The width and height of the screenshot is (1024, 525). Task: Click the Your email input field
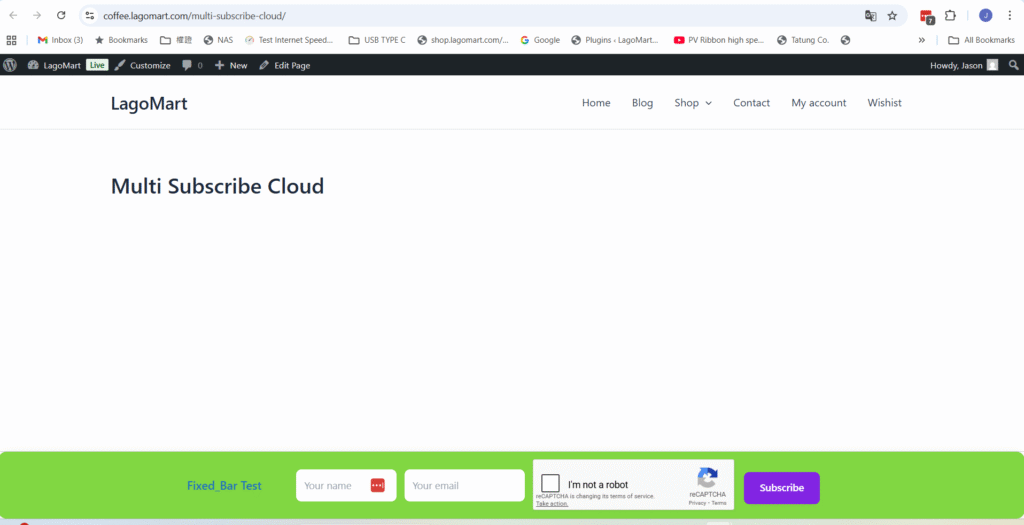[464, 486]
